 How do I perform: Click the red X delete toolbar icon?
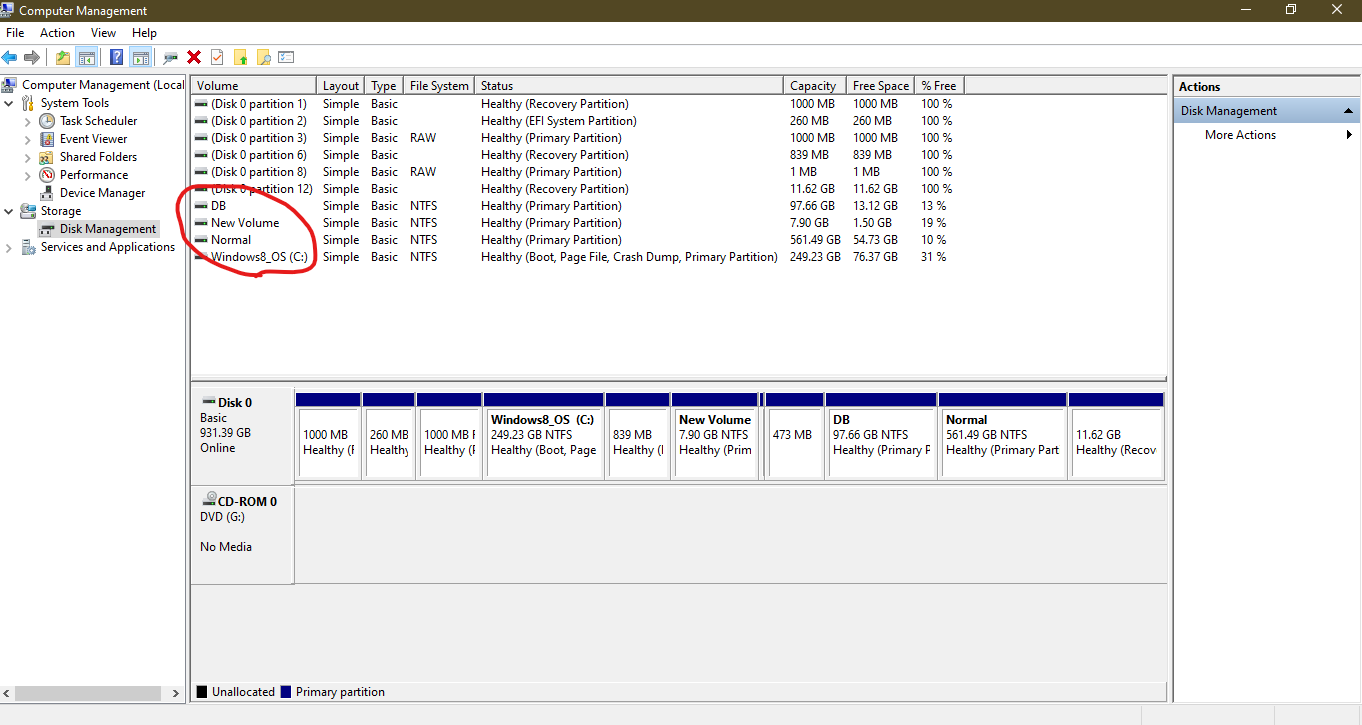click(x=194, y=58)
